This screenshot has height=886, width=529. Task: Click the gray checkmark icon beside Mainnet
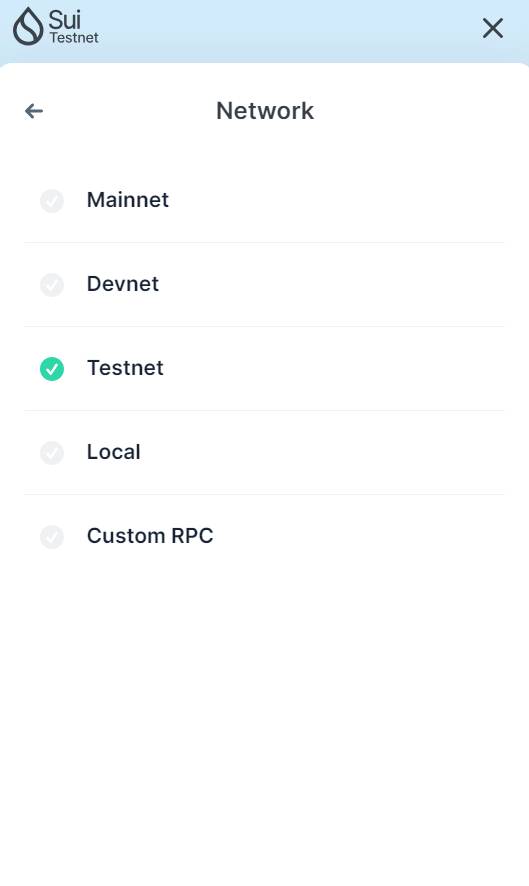pos(52,201)
